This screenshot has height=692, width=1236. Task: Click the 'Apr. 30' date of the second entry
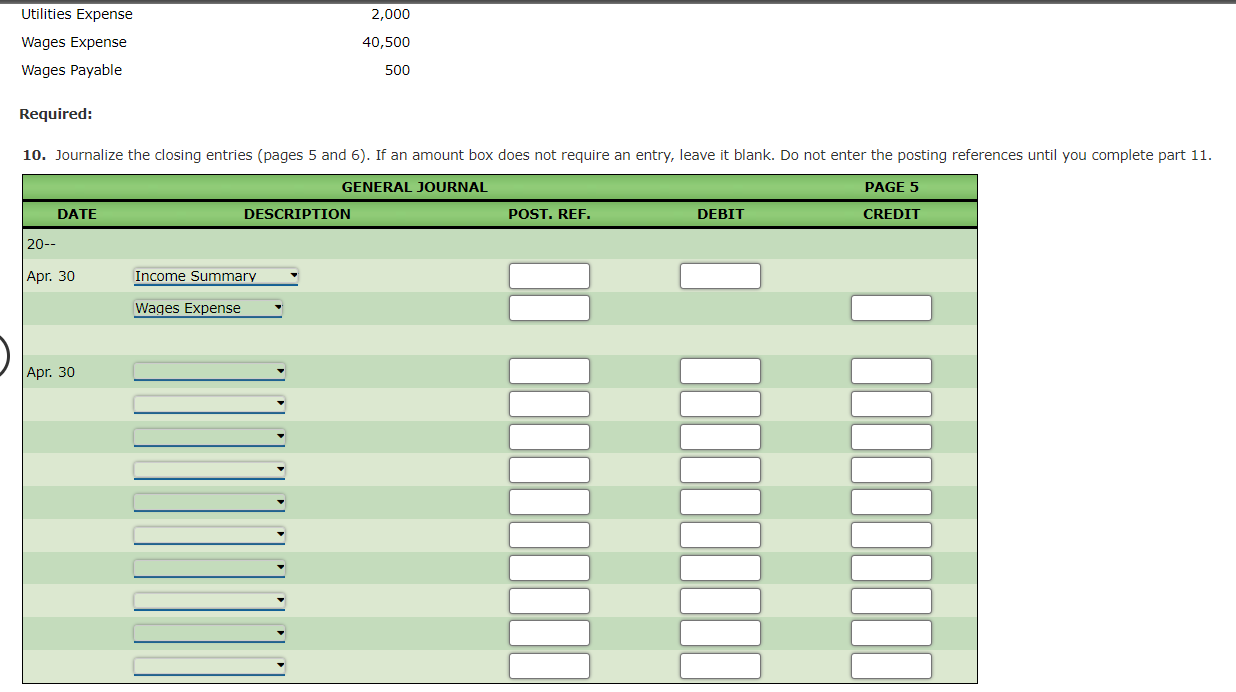pyautogui.click(x=51, y=372)
